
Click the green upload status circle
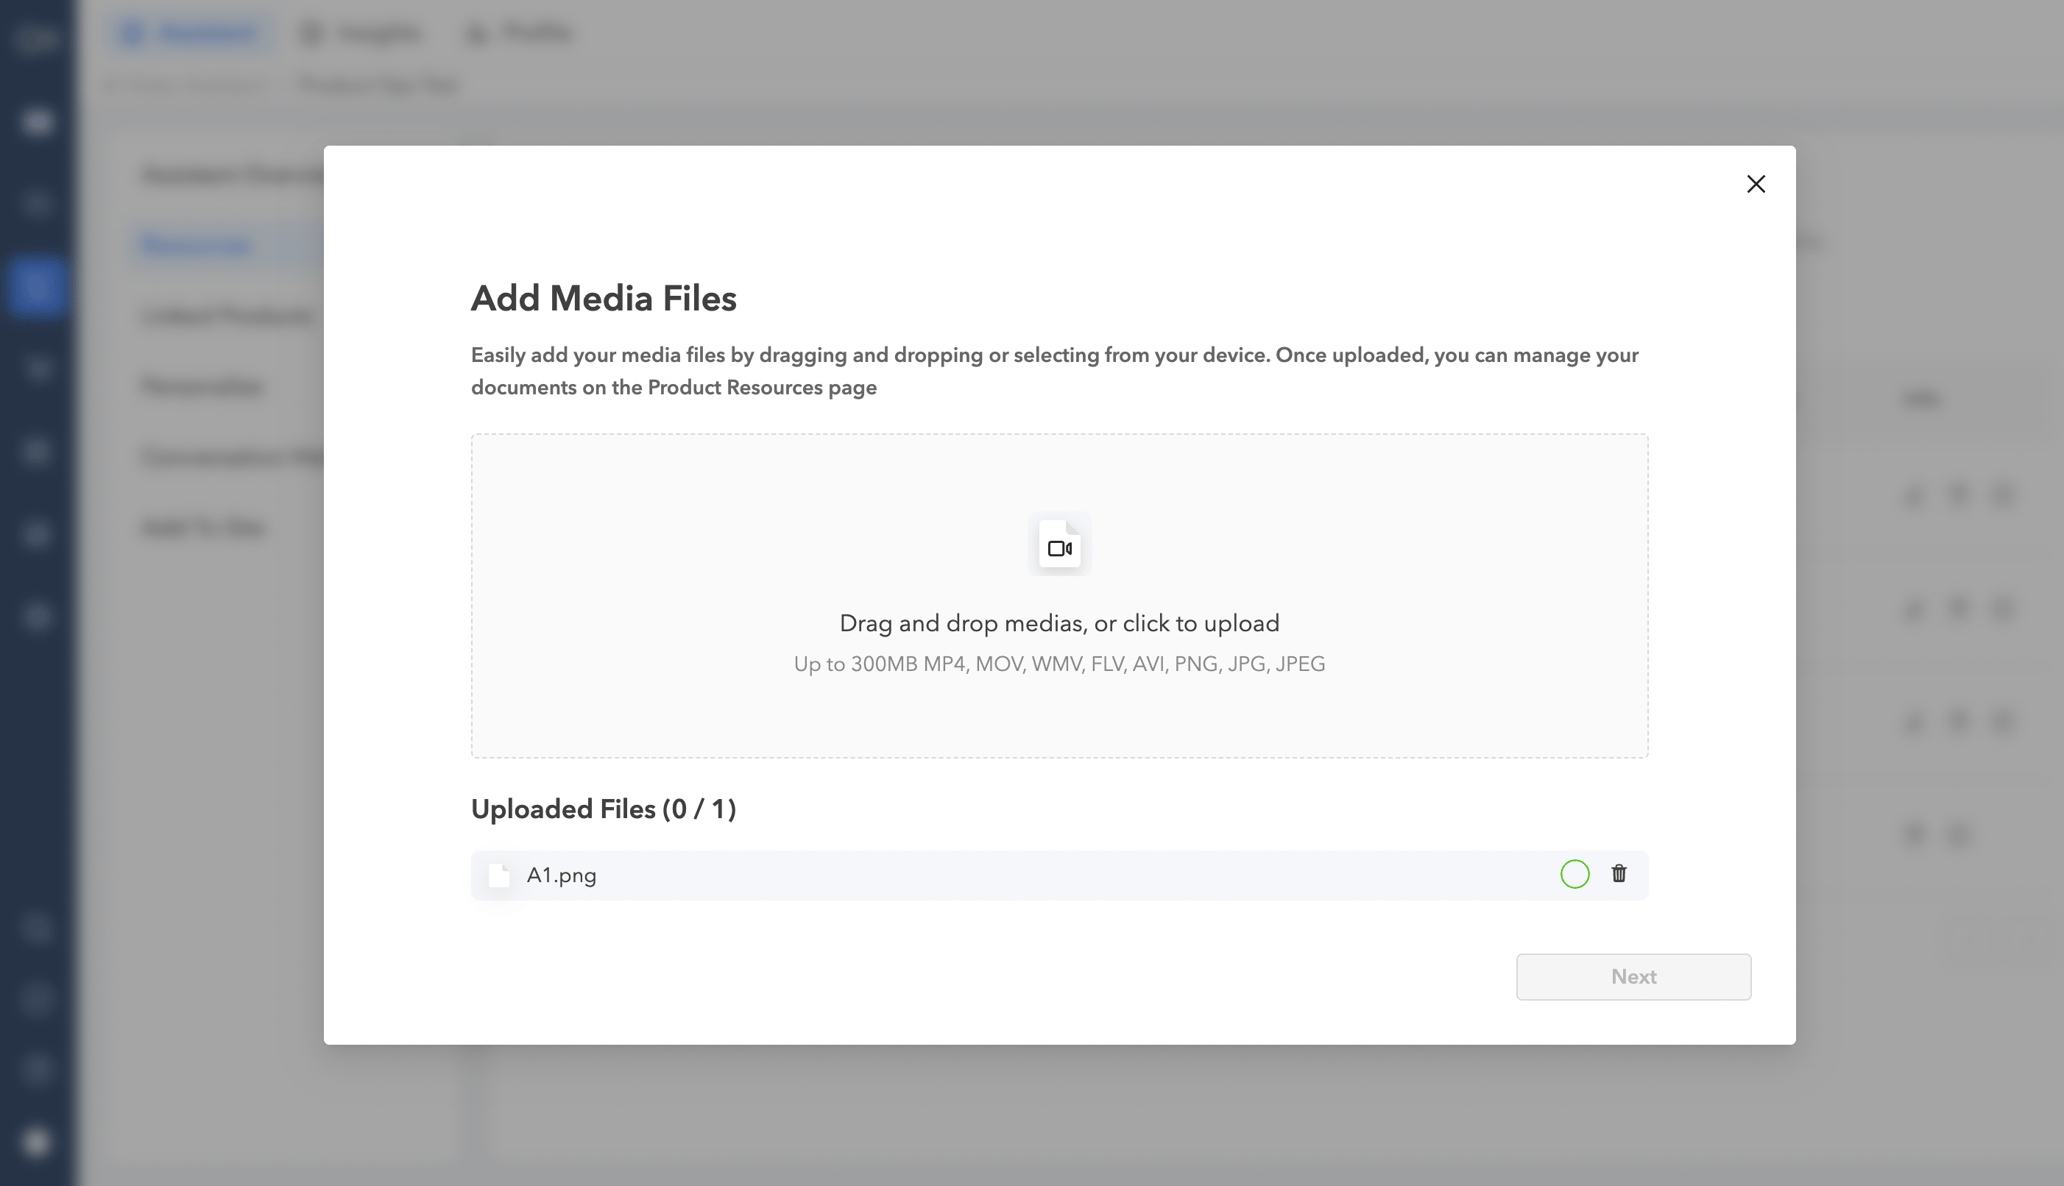click(x=1574, y=874)
